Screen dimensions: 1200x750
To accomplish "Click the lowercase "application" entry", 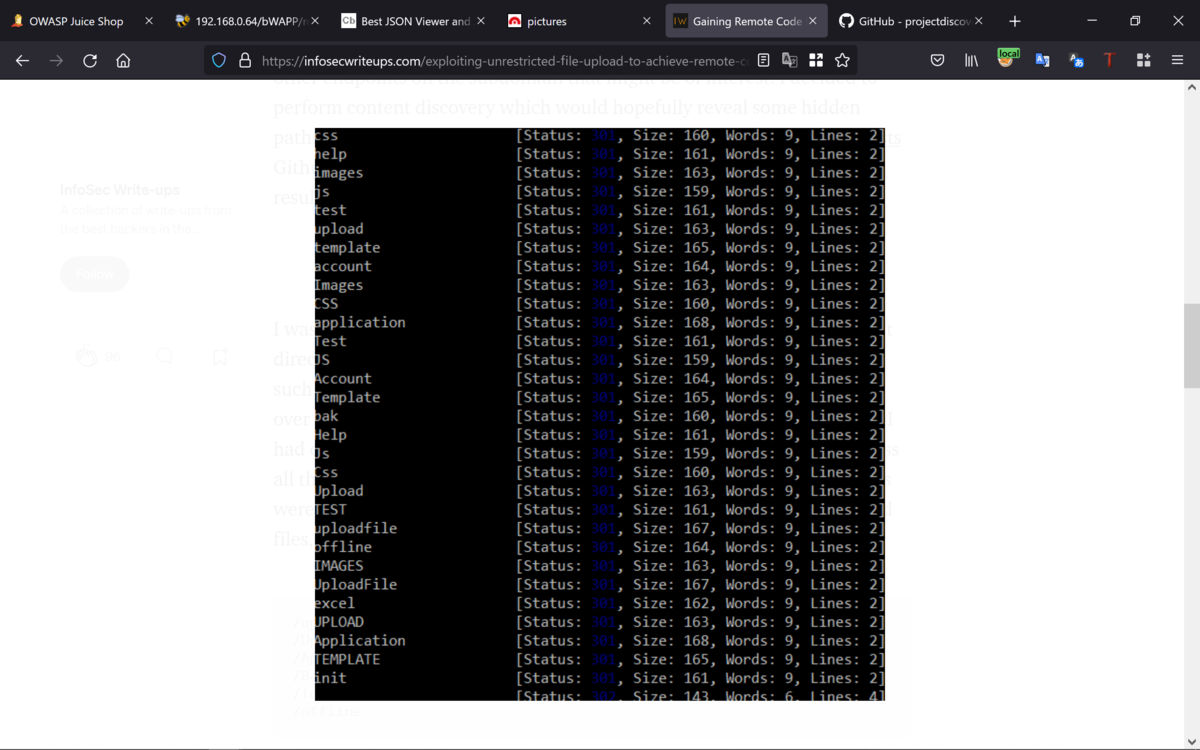I will click(360, 322).
